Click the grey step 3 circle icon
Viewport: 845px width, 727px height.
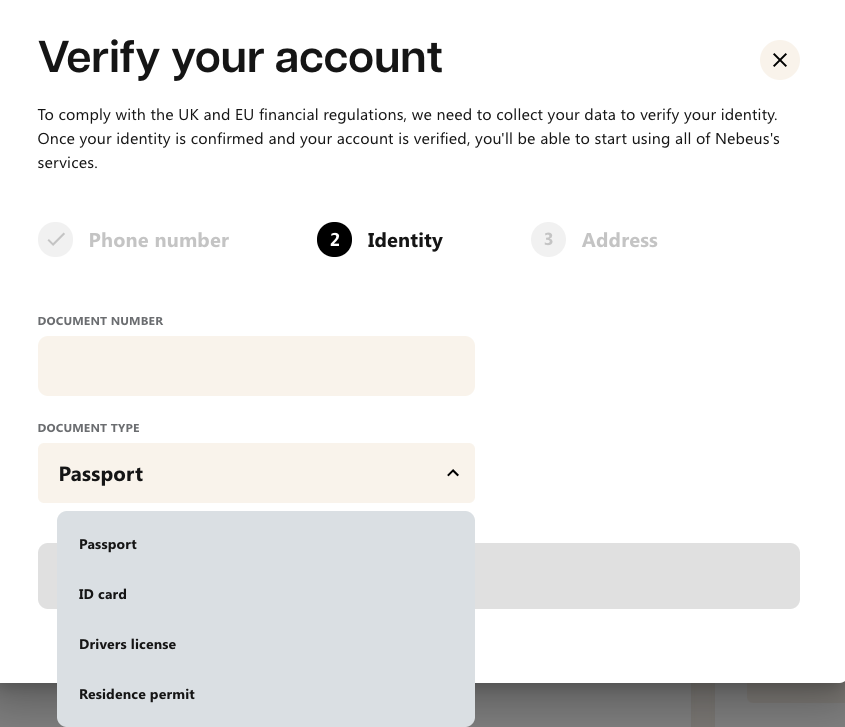point(548,239)
